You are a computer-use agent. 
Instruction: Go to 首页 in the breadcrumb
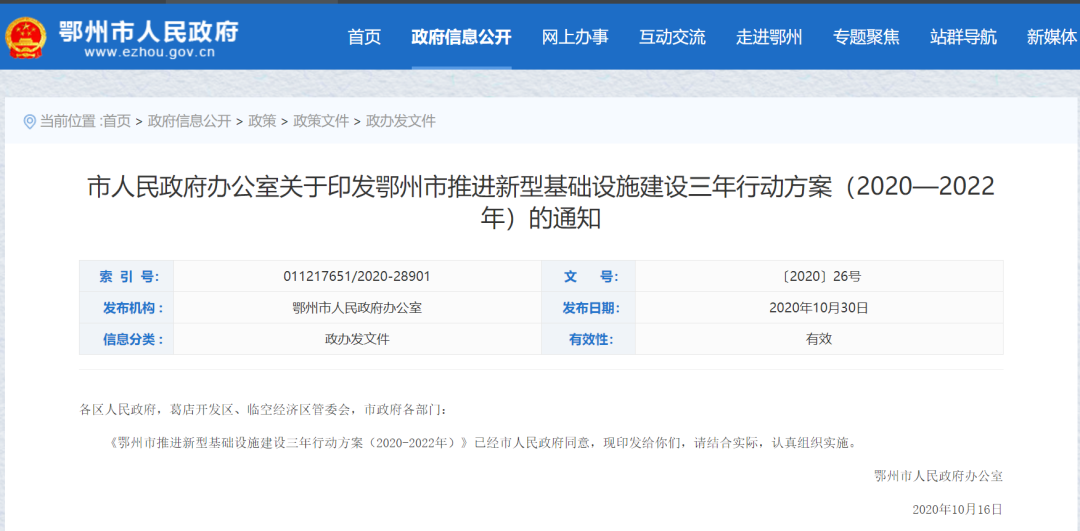117,121
